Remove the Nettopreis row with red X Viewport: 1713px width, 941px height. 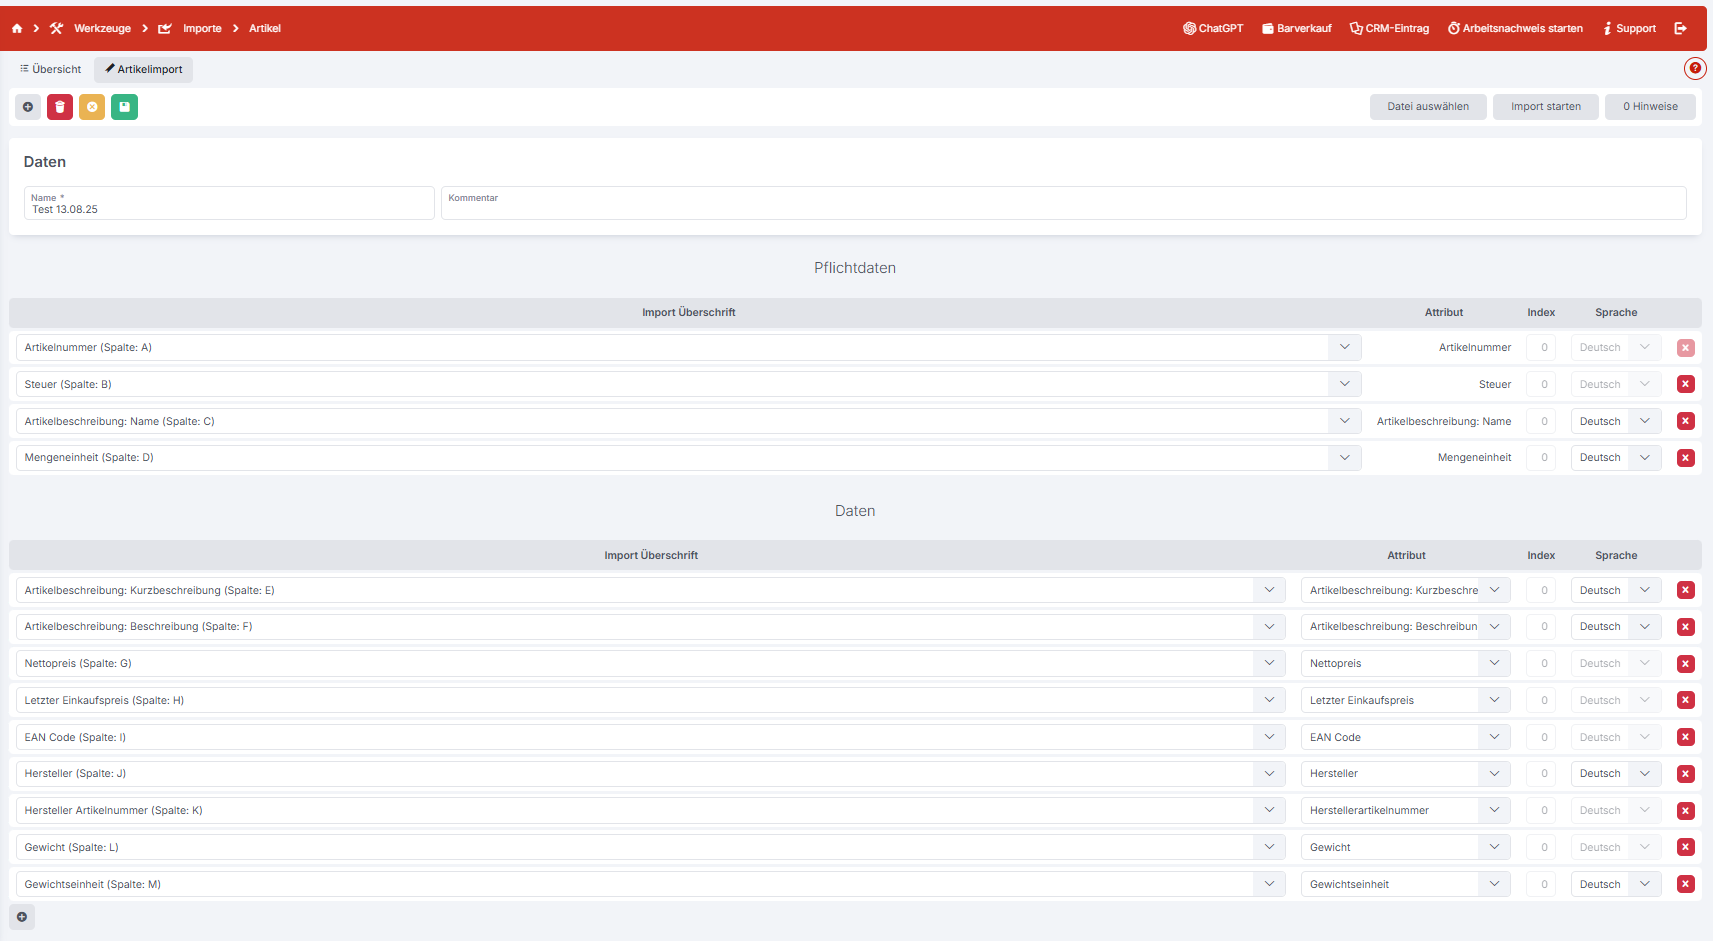(x=1685, y=664)
